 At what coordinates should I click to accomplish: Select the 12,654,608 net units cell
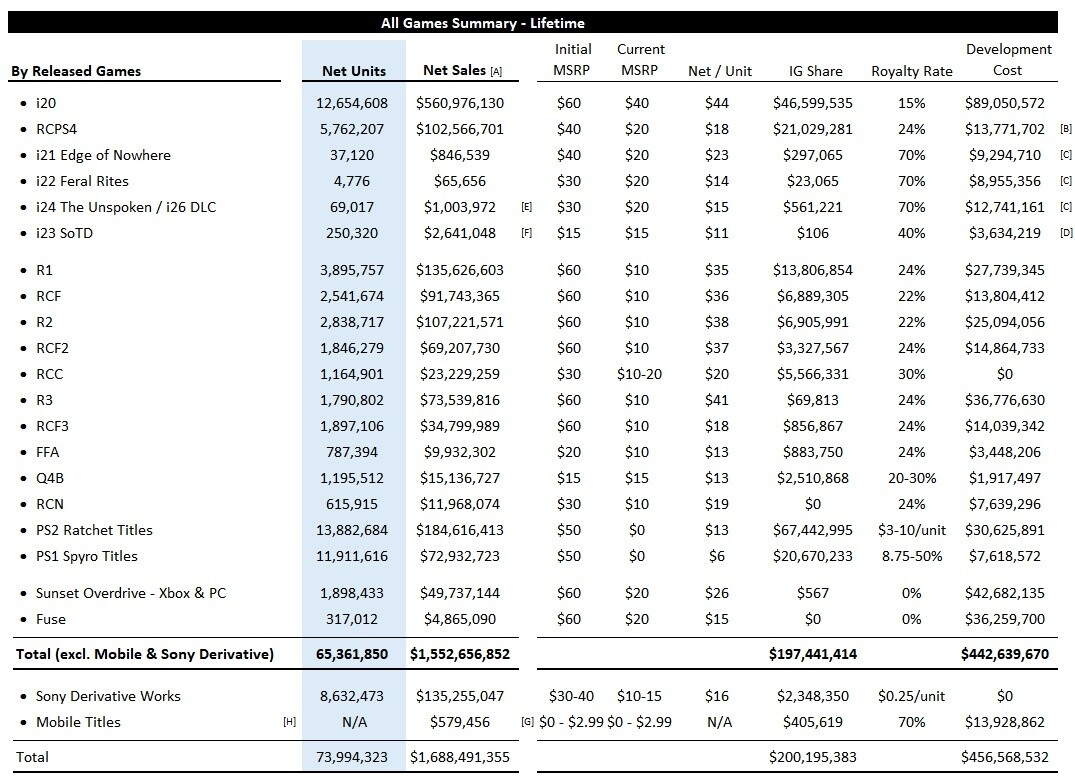[x=351, y=103]
